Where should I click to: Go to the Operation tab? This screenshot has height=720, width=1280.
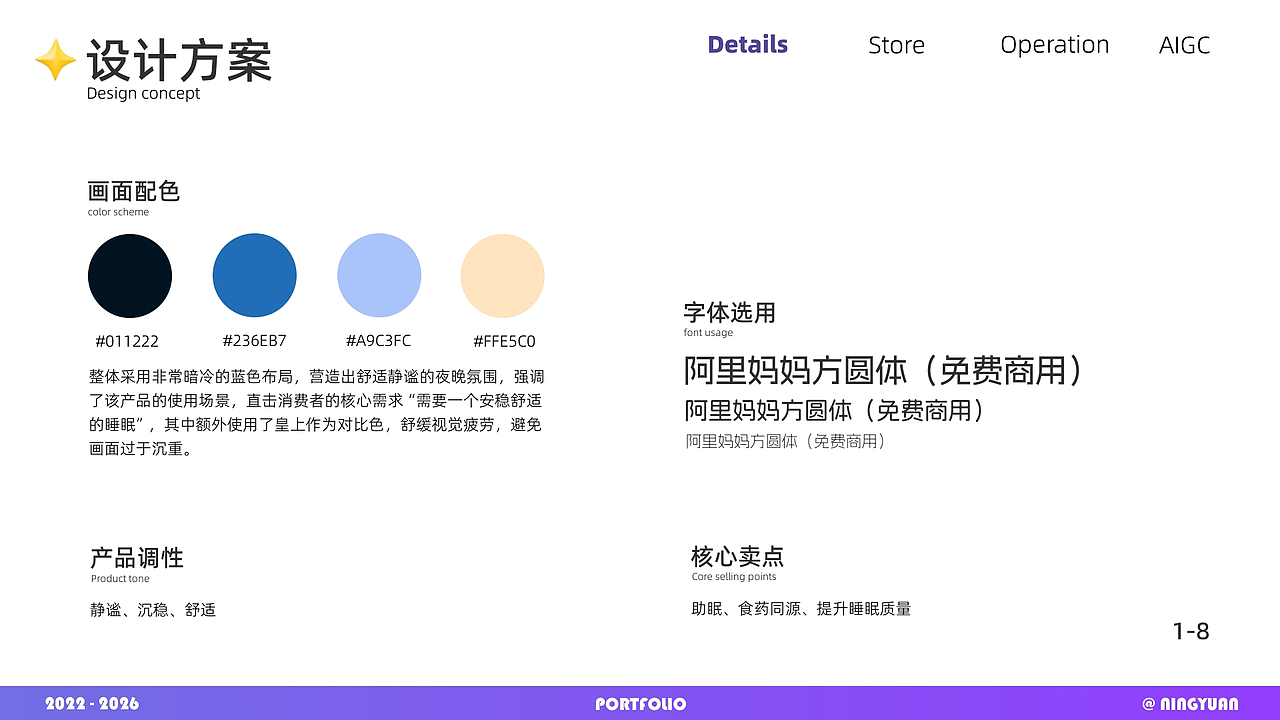pyautogui.click(x=1055, y=46)
